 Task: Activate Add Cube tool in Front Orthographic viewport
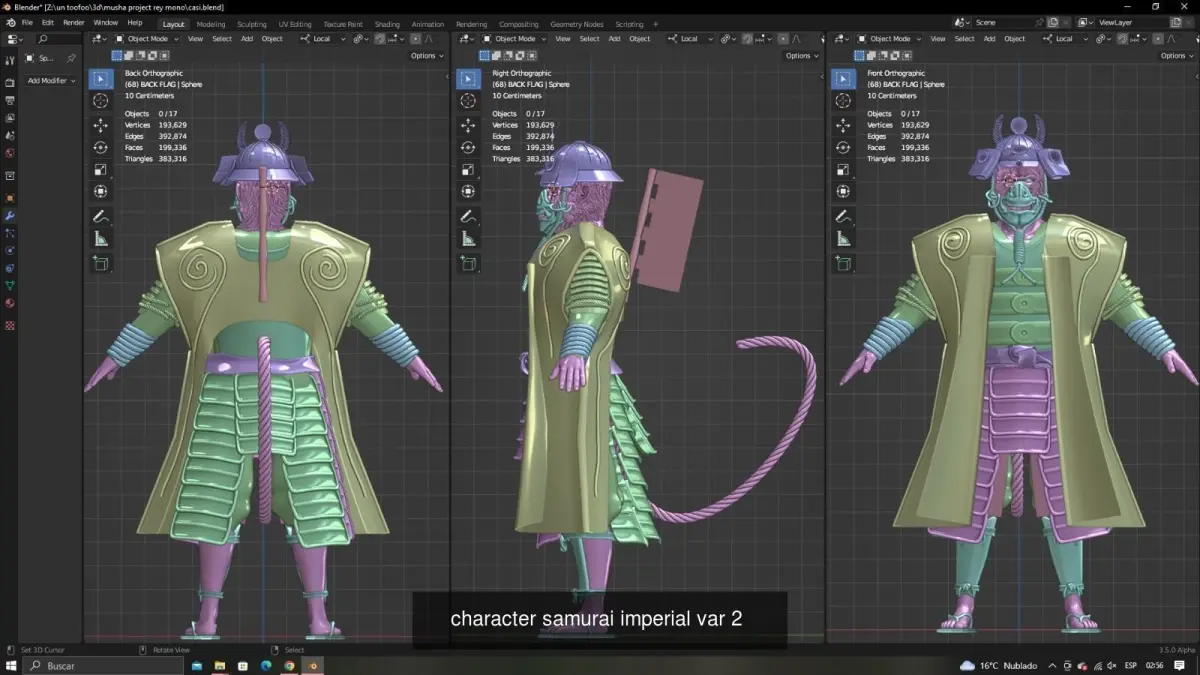844,263
